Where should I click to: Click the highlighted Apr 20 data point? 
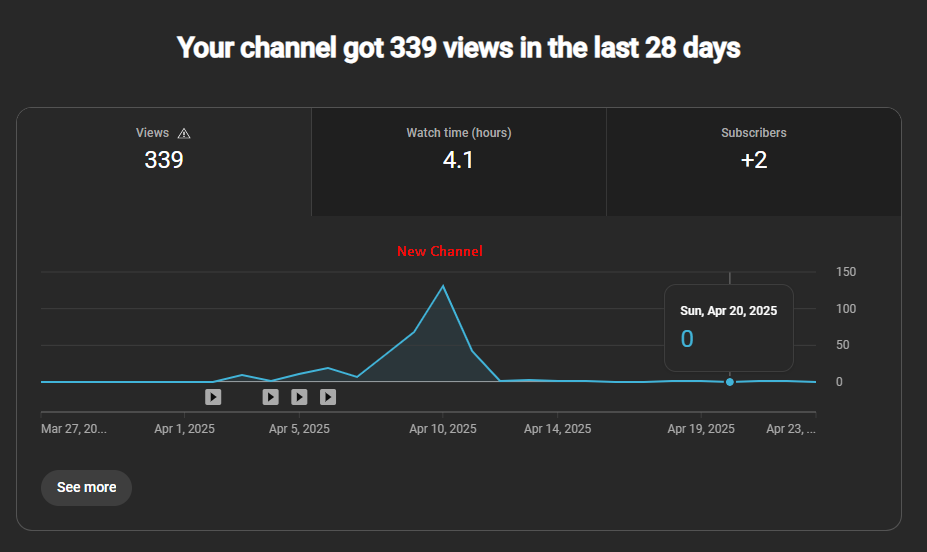pyautogui.click(x=730, y=382)
